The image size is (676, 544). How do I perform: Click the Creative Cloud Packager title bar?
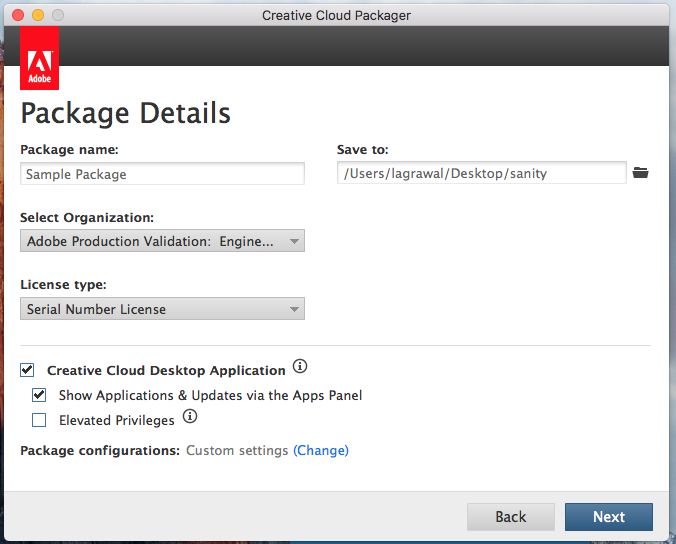click(x=336, y=15)
